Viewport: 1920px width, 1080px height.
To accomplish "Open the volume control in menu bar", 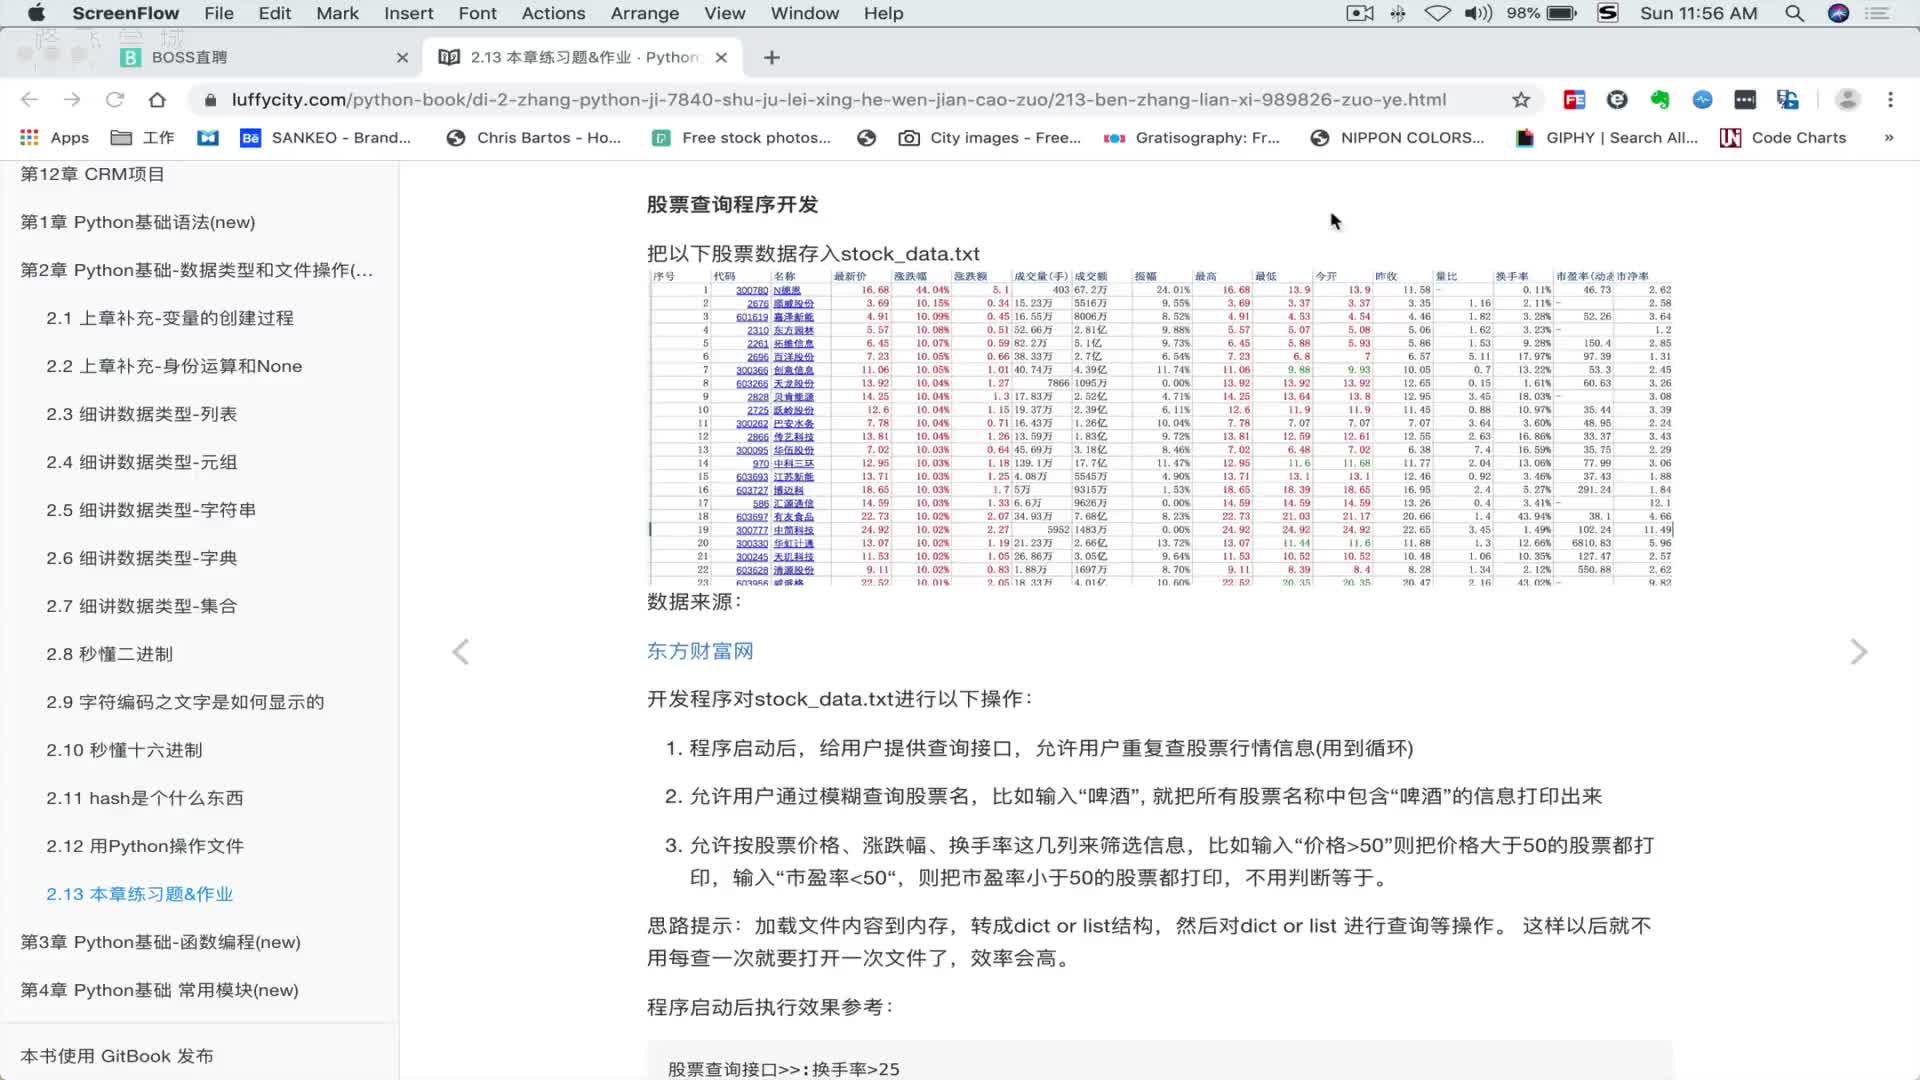I will [1477, 13].
